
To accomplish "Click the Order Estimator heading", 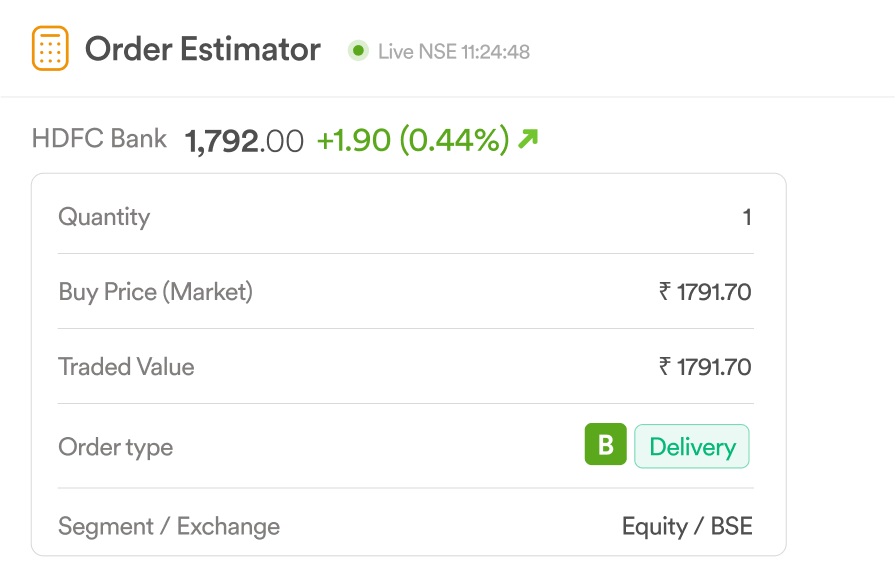I will (x=203, y=49).
